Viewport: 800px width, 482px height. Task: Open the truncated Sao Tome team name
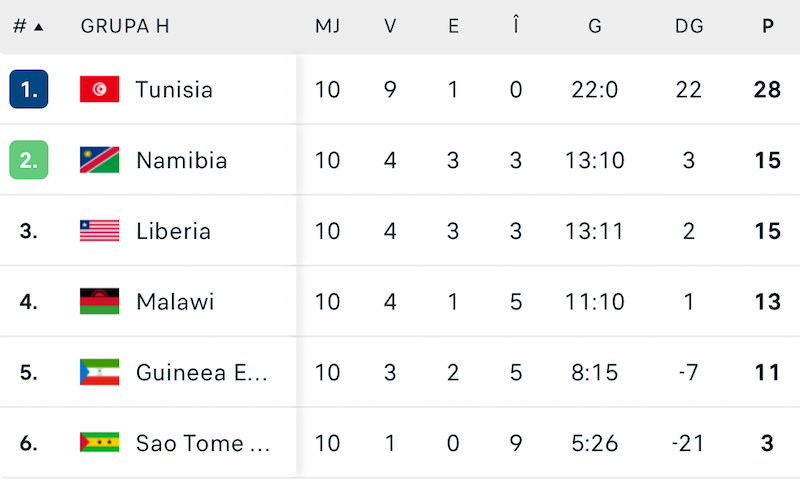click(x=203, y=442)
